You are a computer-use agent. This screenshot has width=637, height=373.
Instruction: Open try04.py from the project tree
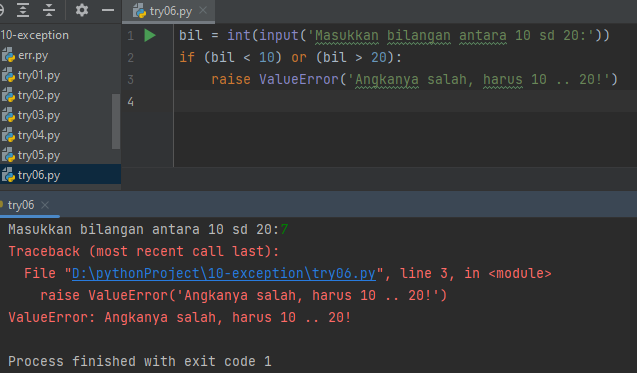[x=39, y=135]
